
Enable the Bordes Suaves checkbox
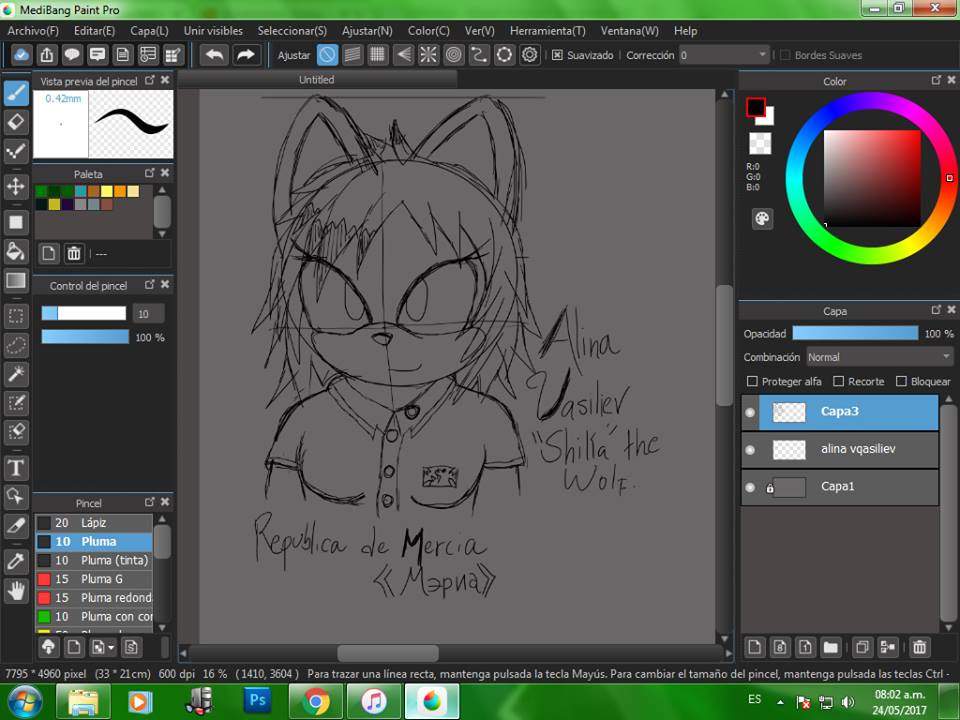pos(786,55)
